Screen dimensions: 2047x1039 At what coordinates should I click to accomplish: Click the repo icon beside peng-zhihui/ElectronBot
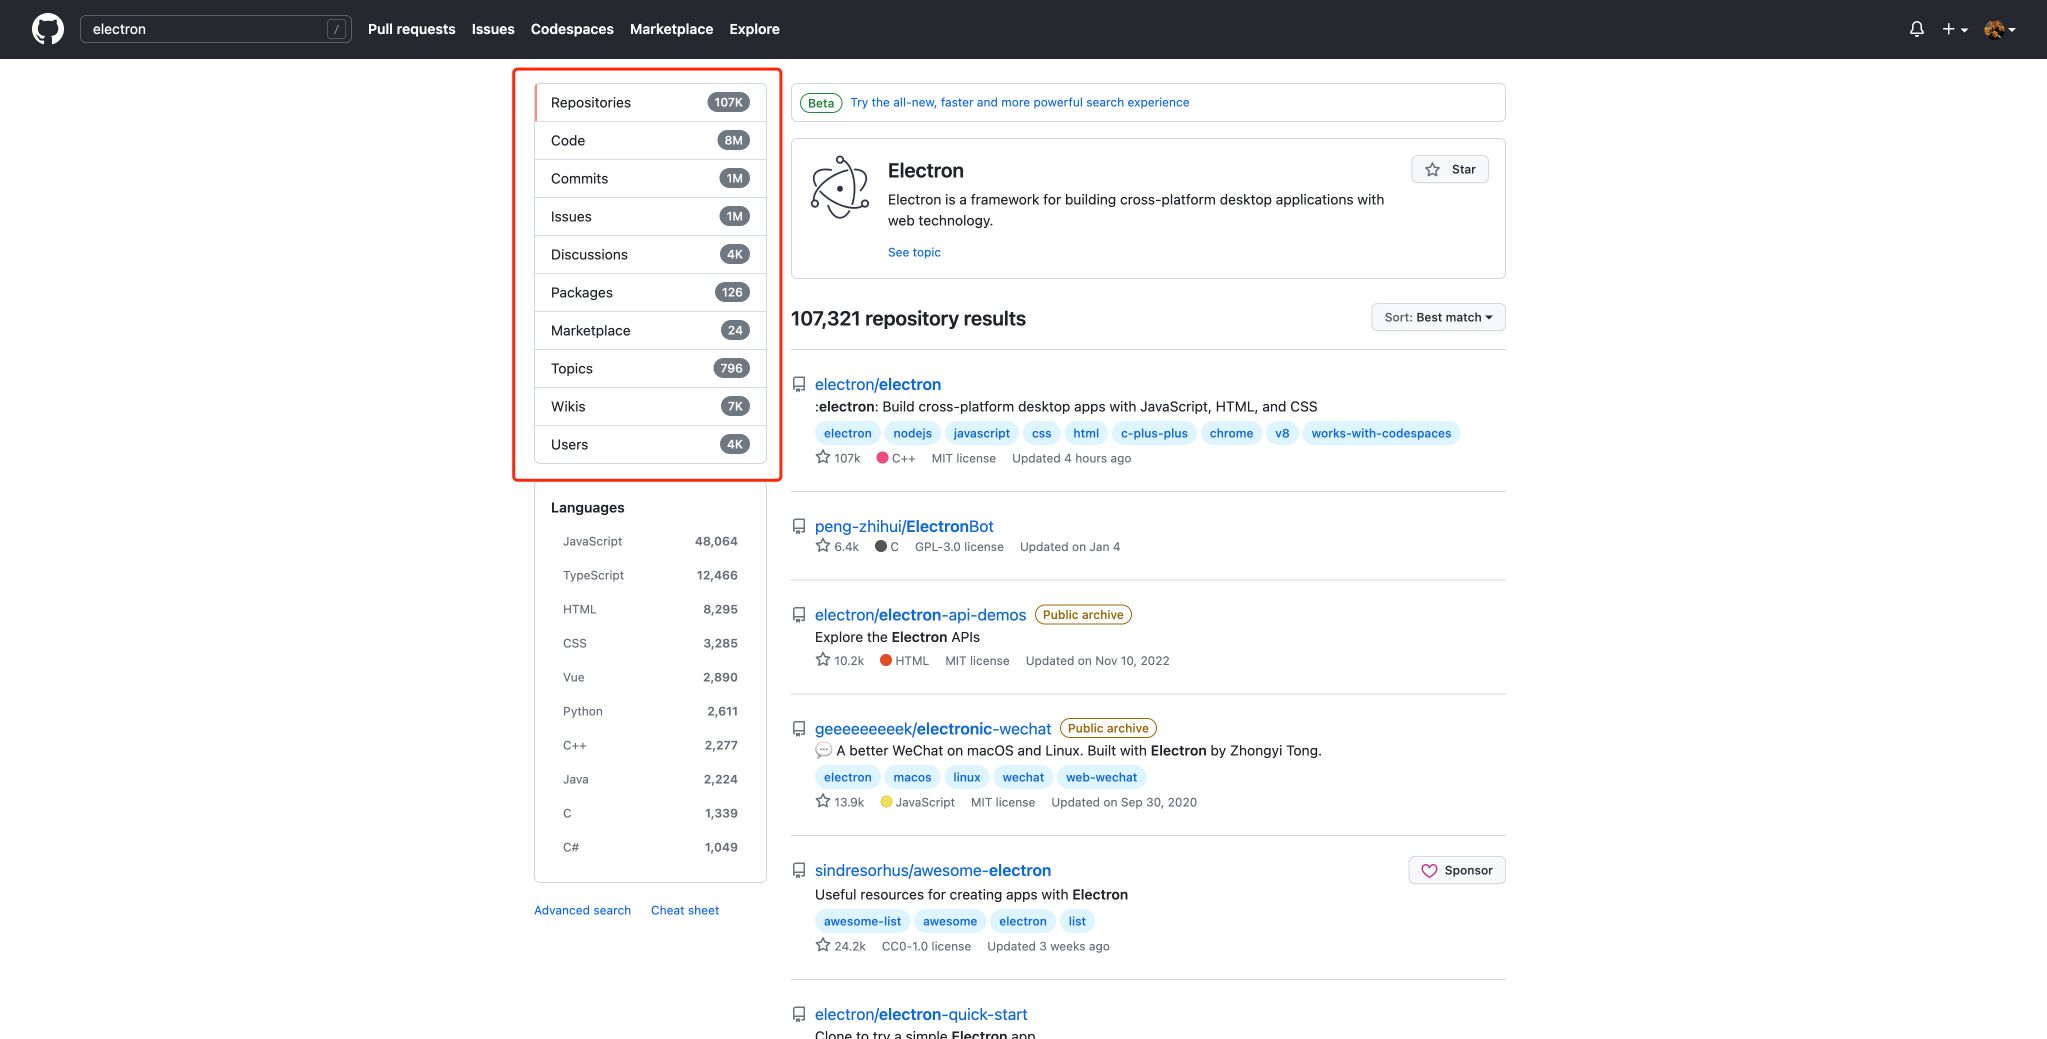799,526
